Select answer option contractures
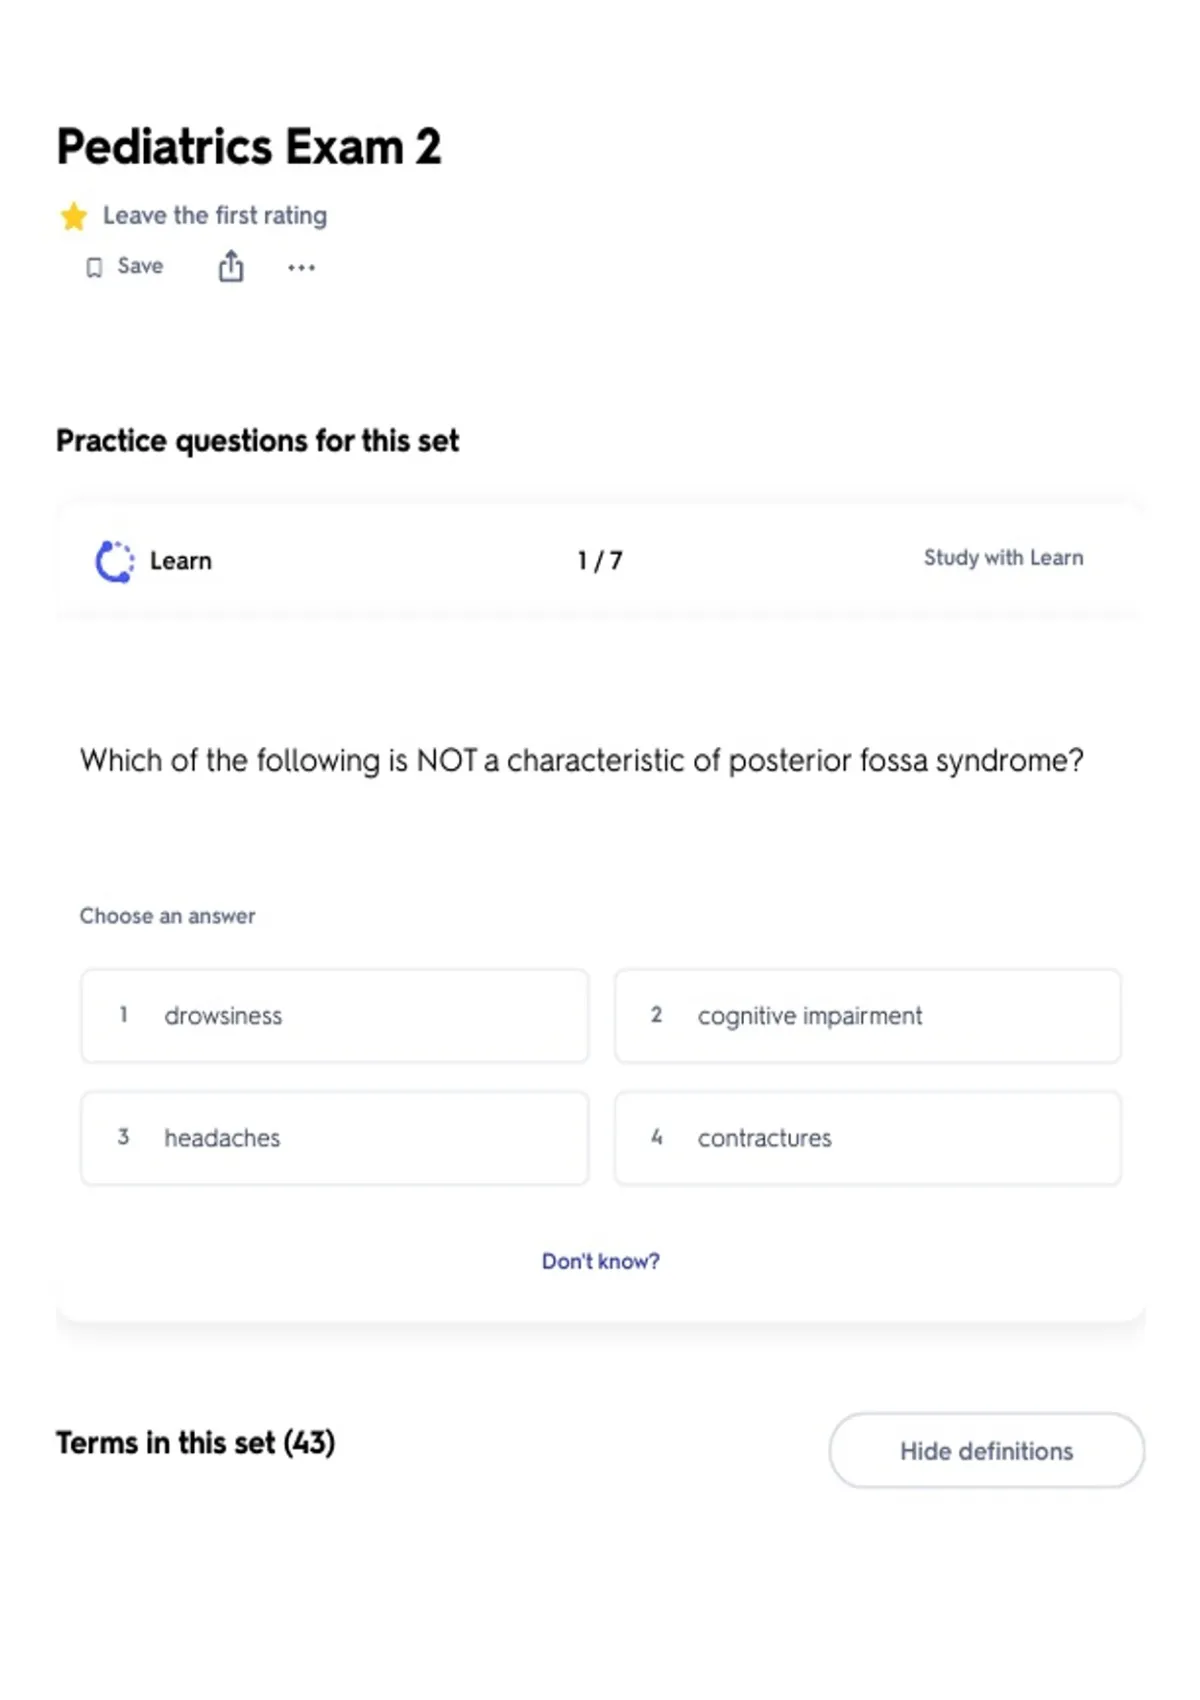Image resolution: width=1200 pixels, height=1700 pixels. 868,1138
